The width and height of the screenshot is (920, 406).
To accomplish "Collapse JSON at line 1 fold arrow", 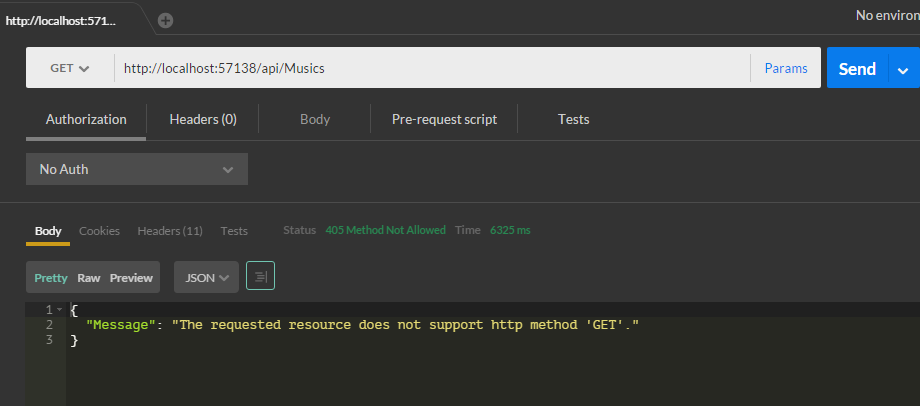I will 61,310.
